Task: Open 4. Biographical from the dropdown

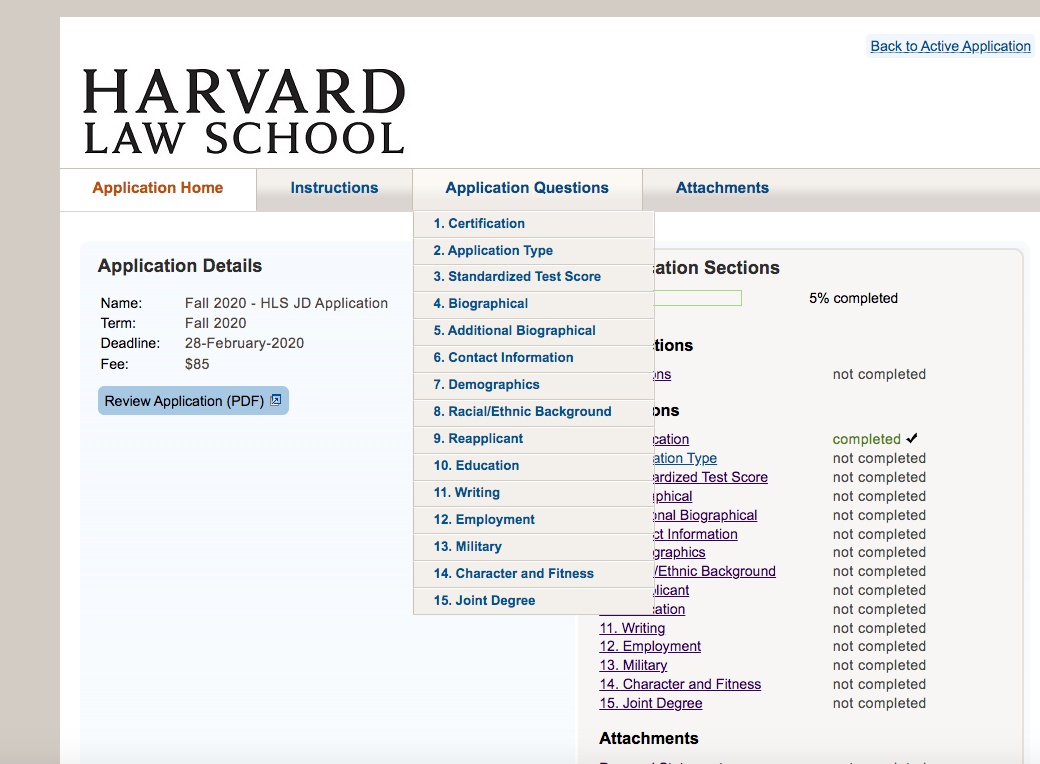Action: pyautogui.click(x=533, y=304)
